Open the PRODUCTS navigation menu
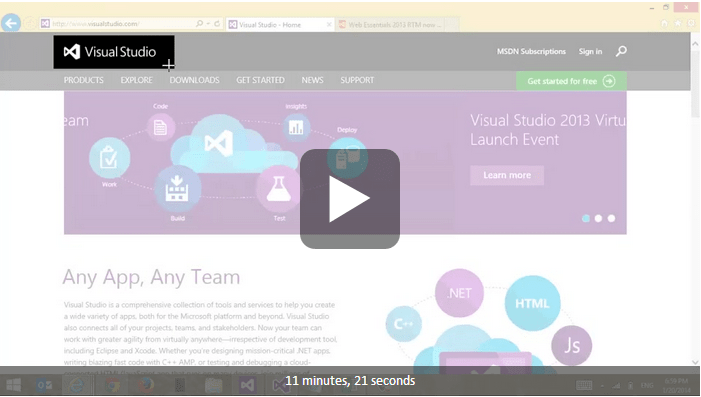 click(84, 80)
